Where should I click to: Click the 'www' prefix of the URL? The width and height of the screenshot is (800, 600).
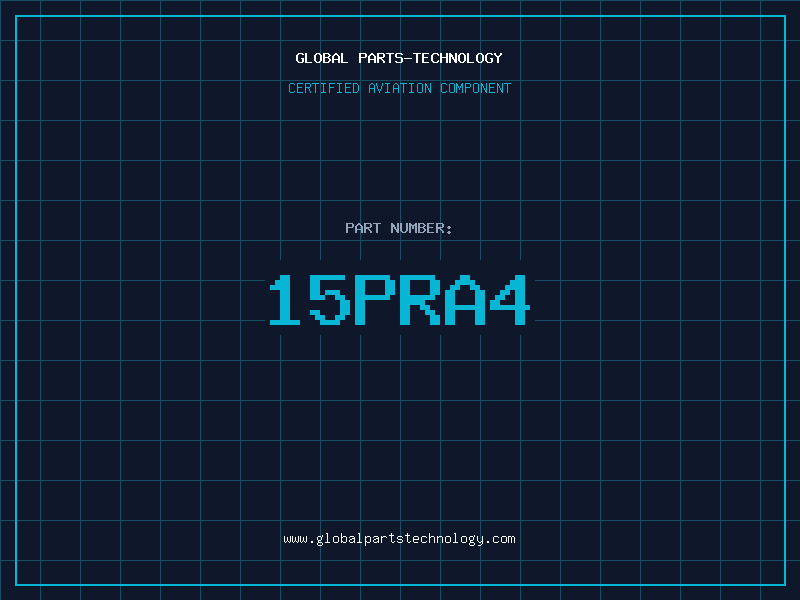click(x=295, y=538)
